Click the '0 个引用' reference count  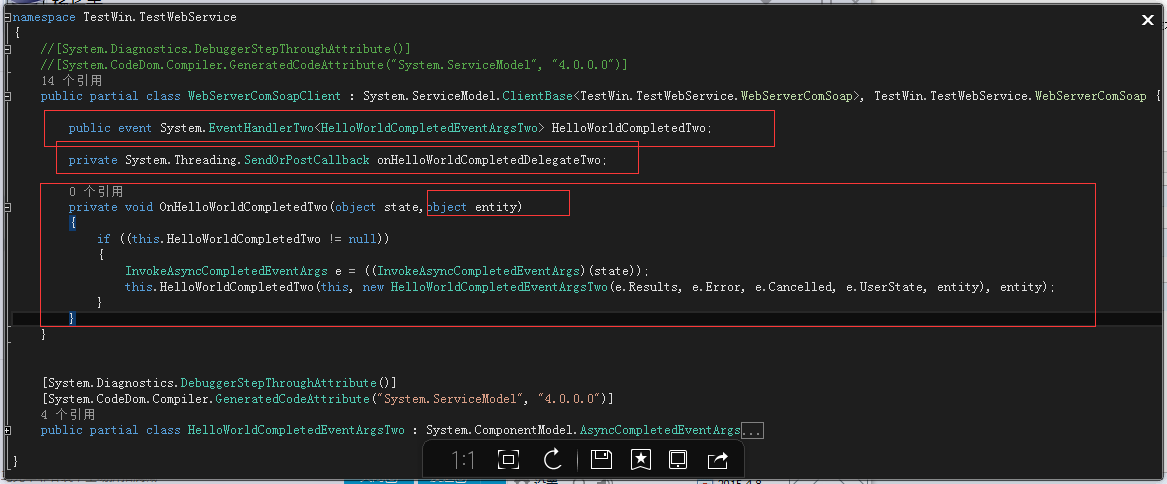pos(96,191)
